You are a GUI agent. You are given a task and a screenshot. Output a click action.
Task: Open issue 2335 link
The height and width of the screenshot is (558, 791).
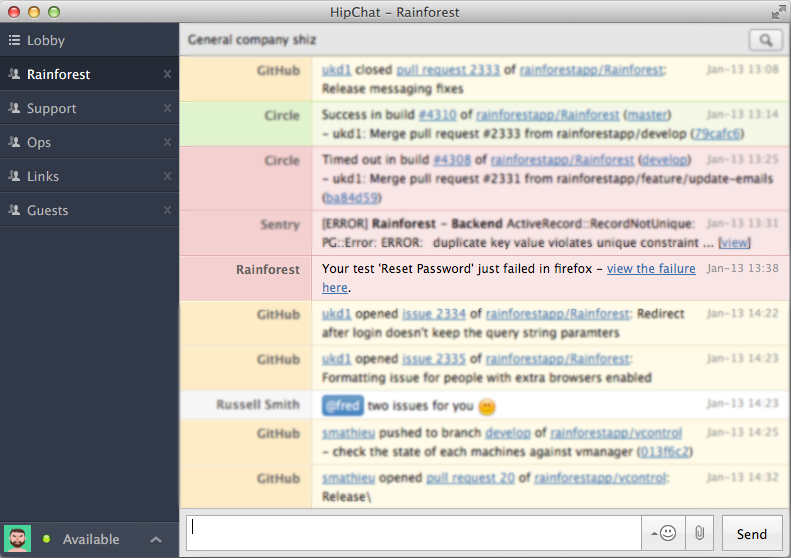(x=434, y=359)
